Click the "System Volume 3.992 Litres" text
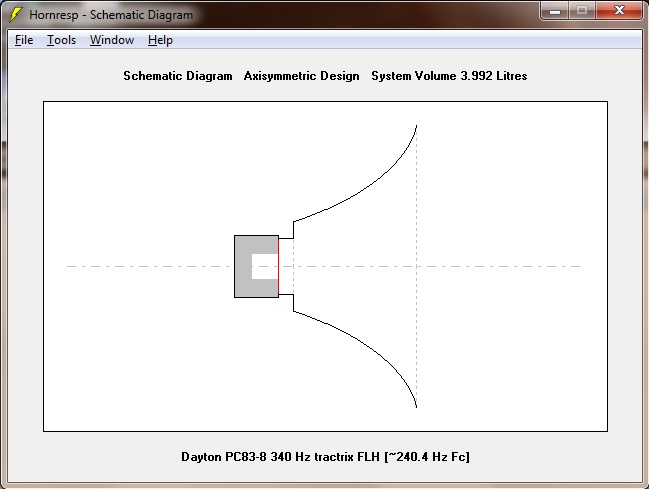The height and width of the screenshot is (489, 649). (x=449, y=76)
